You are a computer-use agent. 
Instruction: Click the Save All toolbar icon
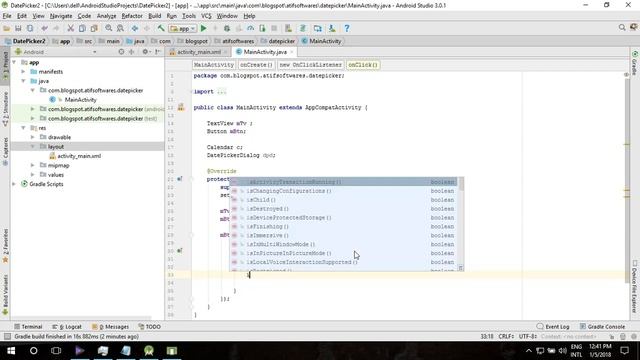click(18, 29)
